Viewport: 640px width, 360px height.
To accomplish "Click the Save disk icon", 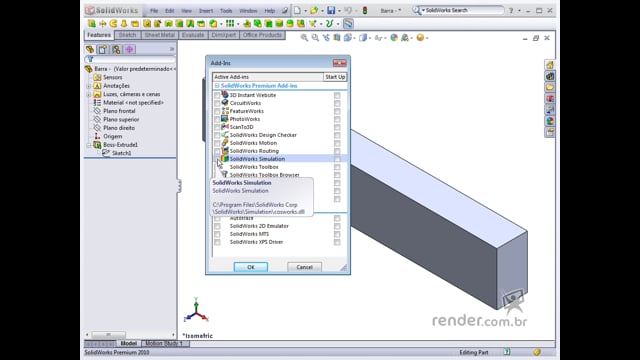I will pos(331,10).
